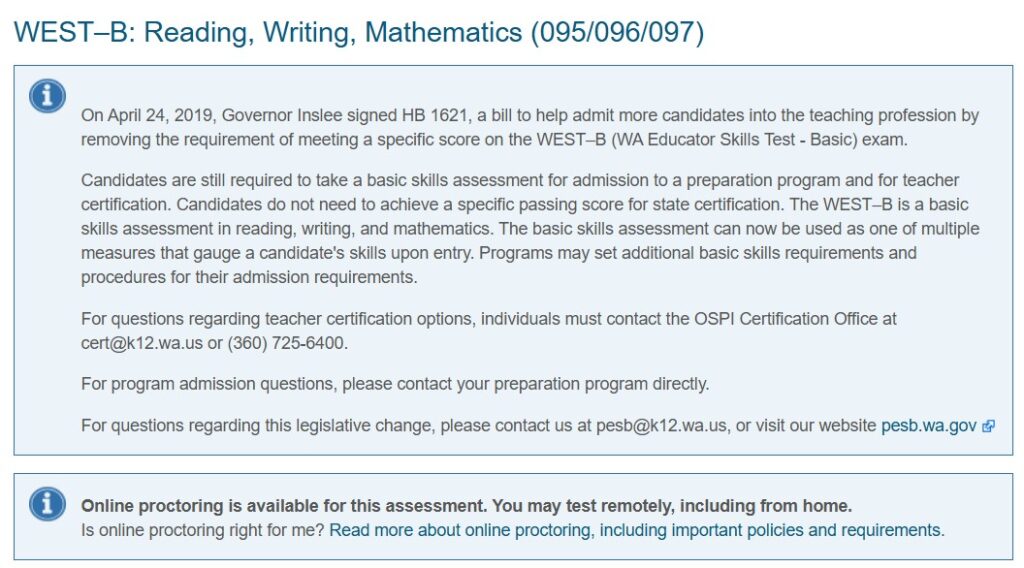
Task: Click the 'For program admission questions' sentence
Action: point(395,384)
